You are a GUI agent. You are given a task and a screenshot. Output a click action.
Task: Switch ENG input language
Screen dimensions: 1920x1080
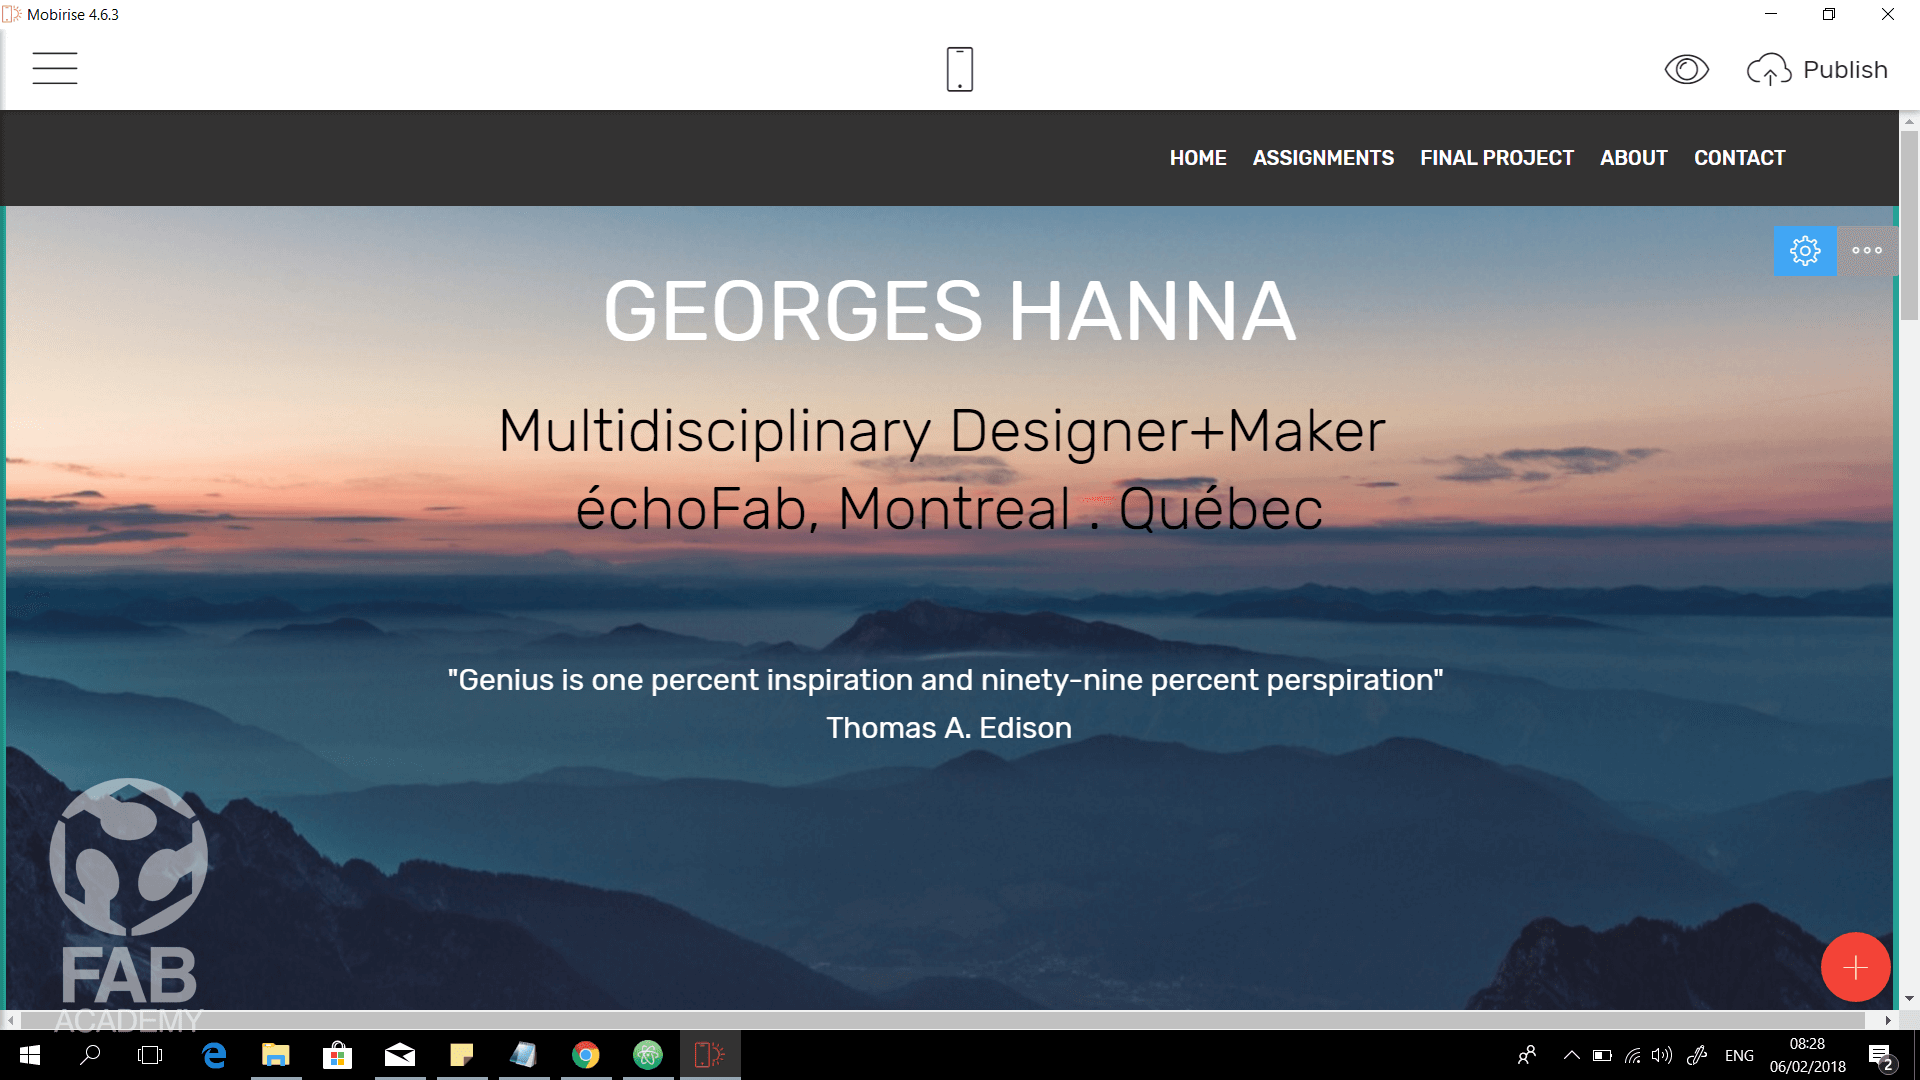(x=1739, y=1055)
